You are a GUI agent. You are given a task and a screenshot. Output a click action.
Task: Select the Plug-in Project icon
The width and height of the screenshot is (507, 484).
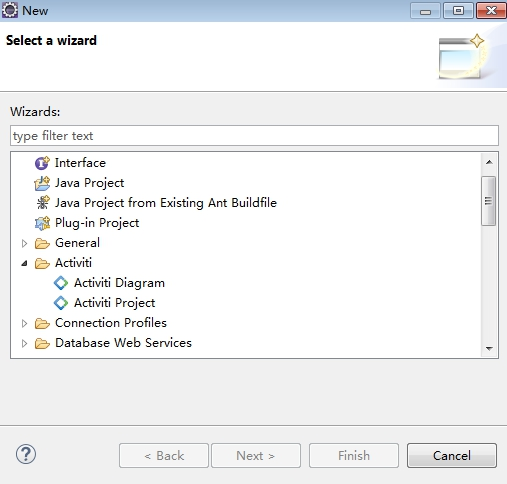coord(42,223)
